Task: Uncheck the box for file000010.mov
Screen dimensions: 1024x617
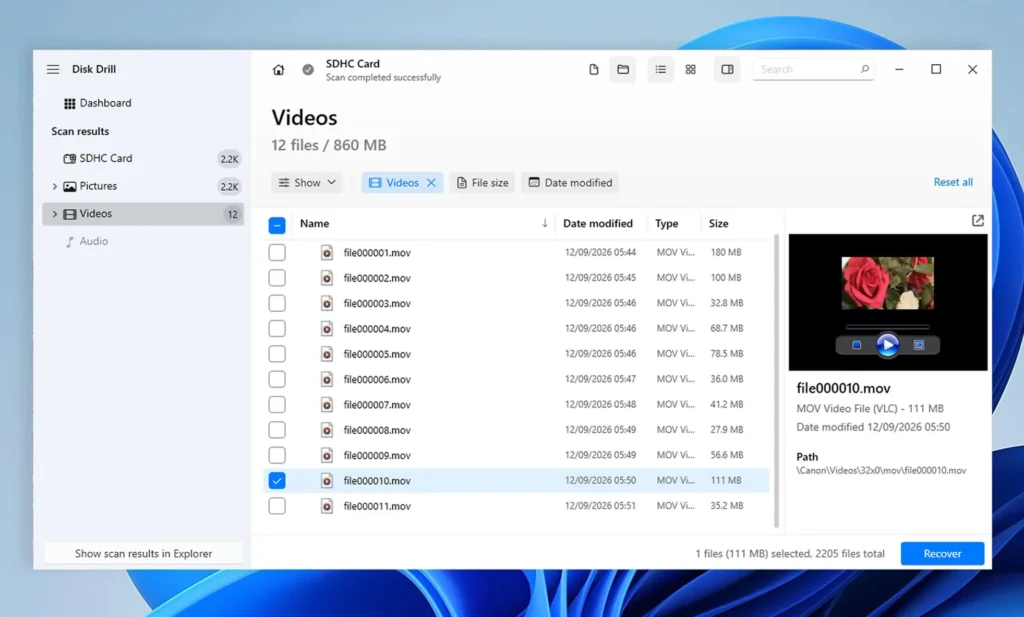Action: pyautogui.click(x=277, y=481)
